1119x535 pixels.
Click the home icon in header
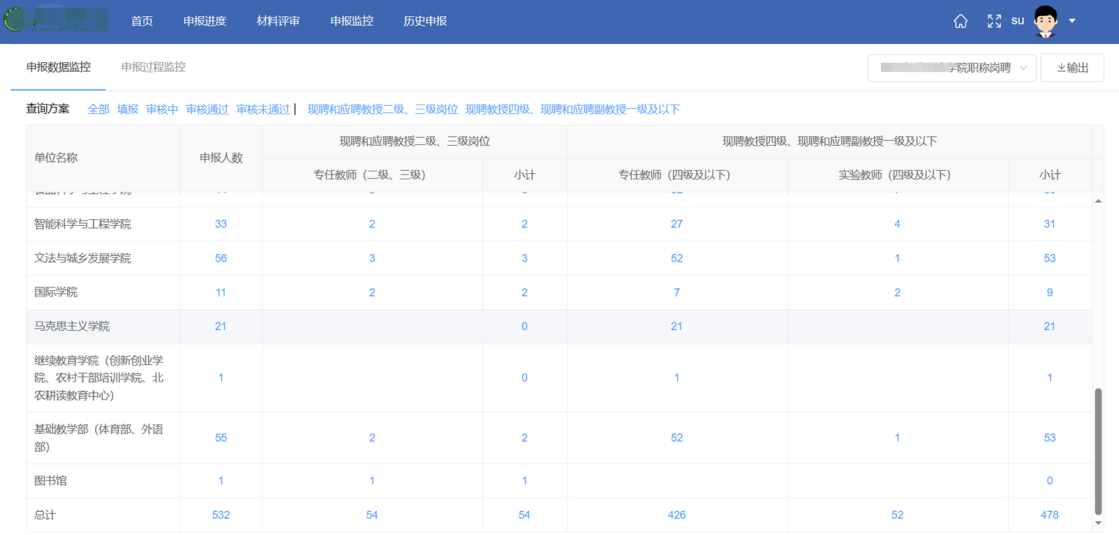pos(960,21)
